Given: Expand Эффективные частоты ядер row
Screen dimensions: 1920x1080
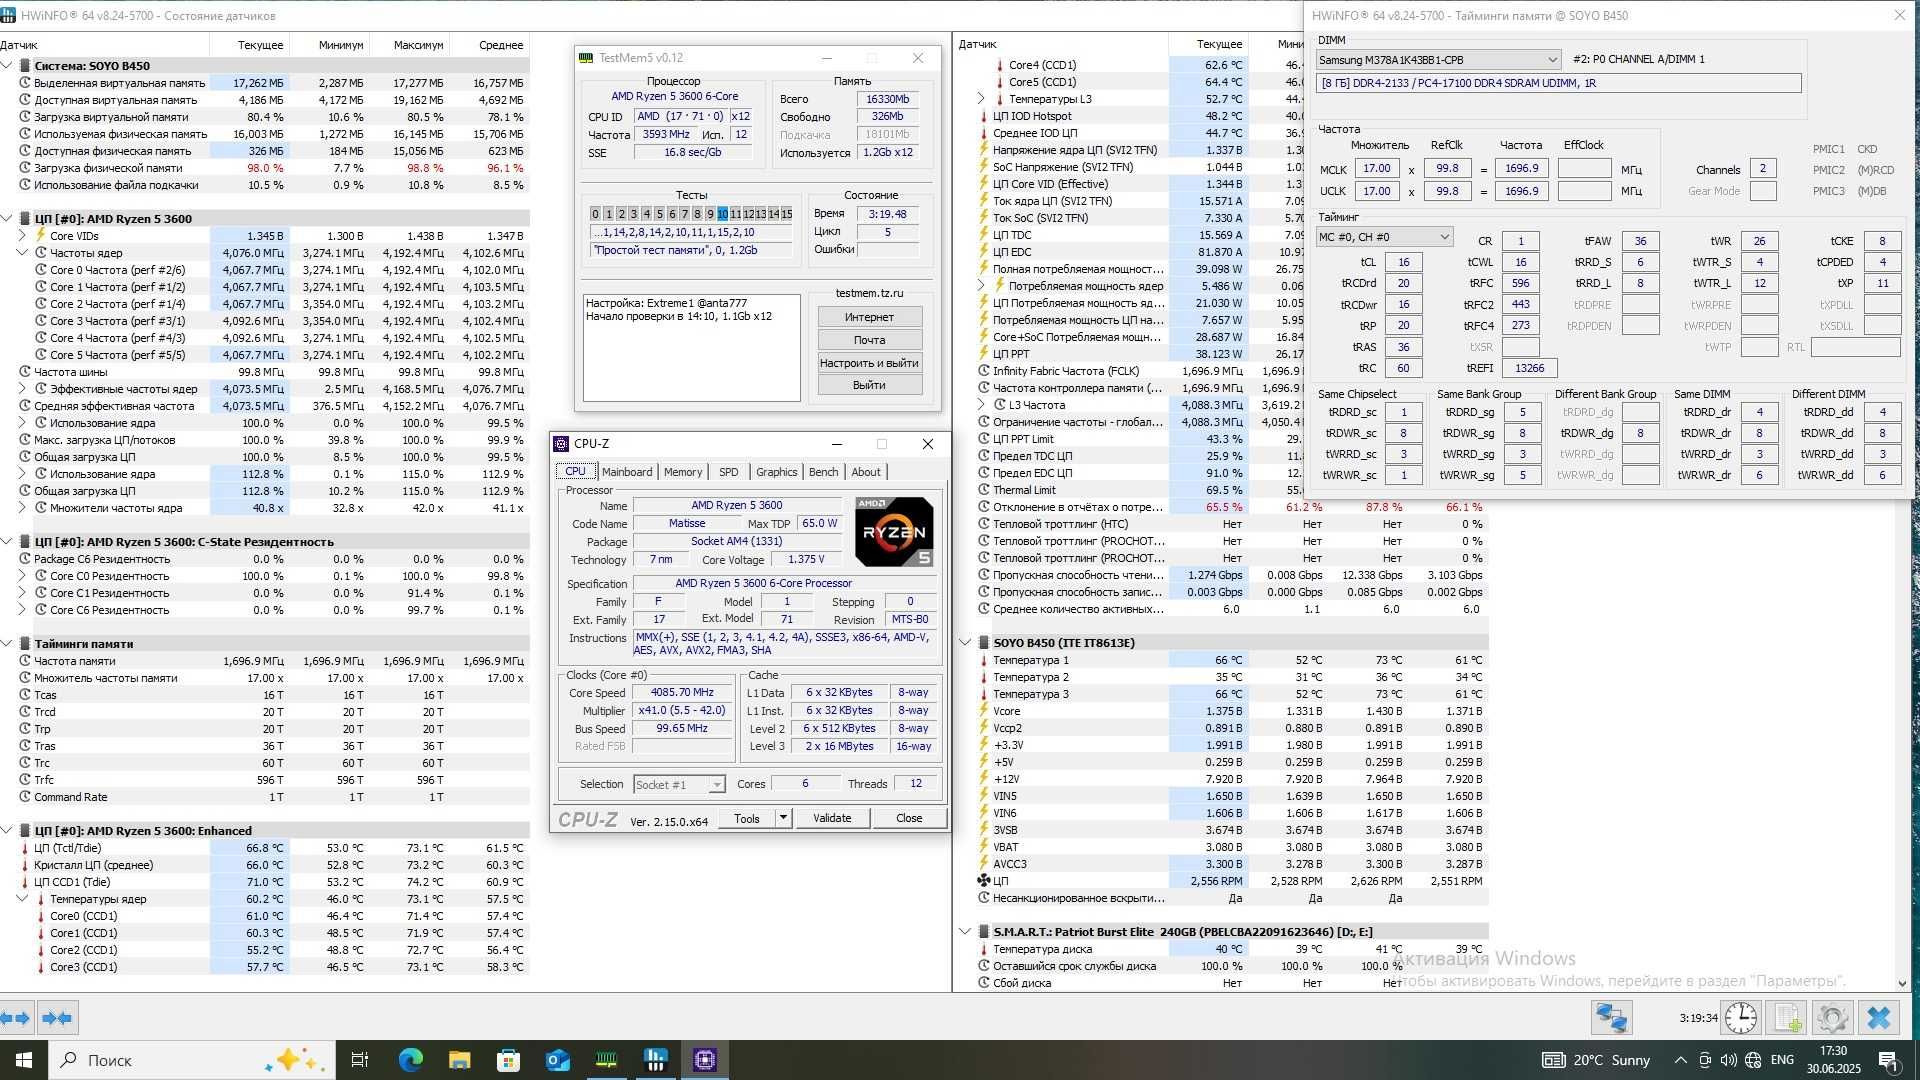Looking at the screenshot, I should point(22,389).
